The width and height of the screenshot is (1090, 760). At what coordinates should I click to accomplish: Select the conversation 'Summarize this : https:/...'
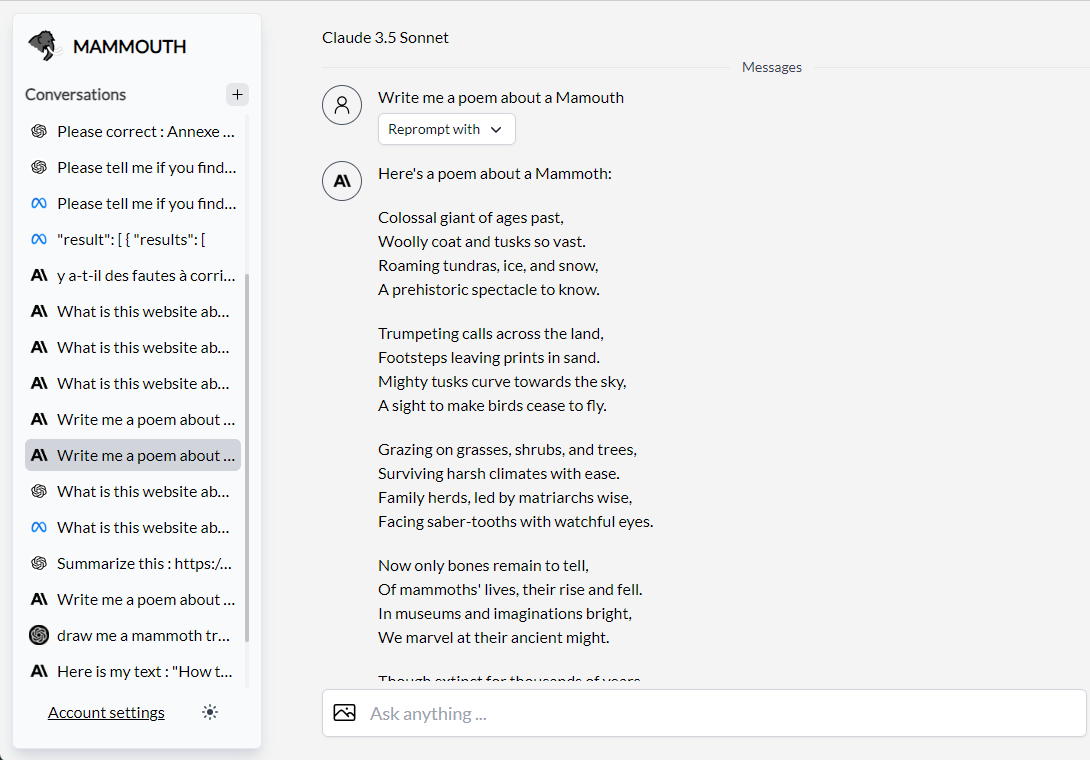140,563
